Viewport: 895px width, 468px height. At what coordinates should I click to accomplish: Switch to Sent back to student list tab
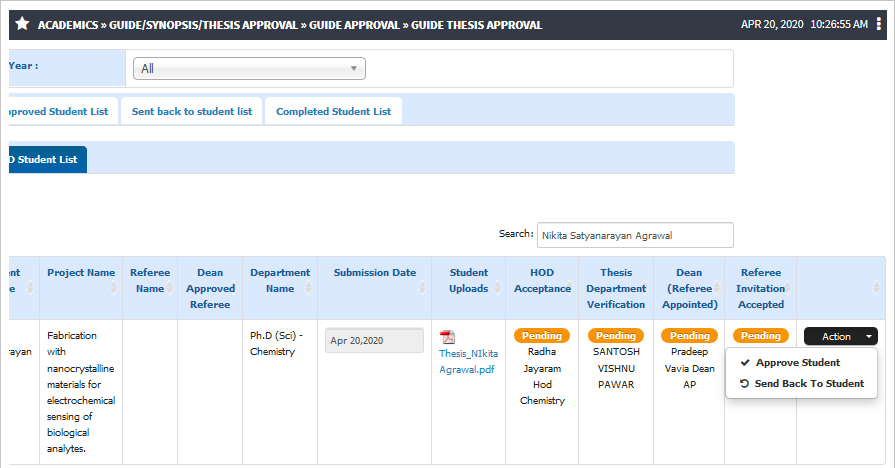(192, 111)
